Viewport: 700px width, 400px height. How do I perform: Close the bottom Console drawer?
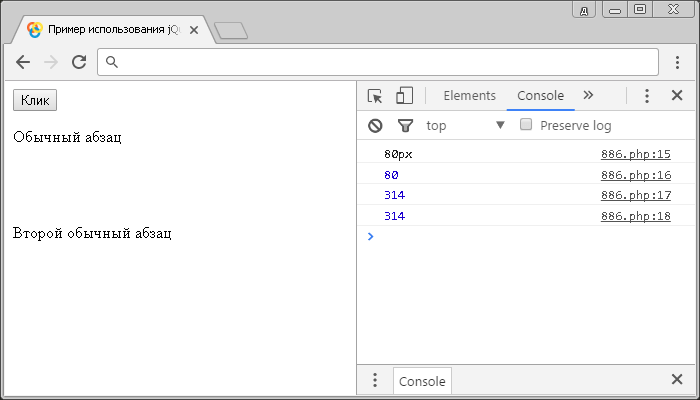tap(677, 380)
